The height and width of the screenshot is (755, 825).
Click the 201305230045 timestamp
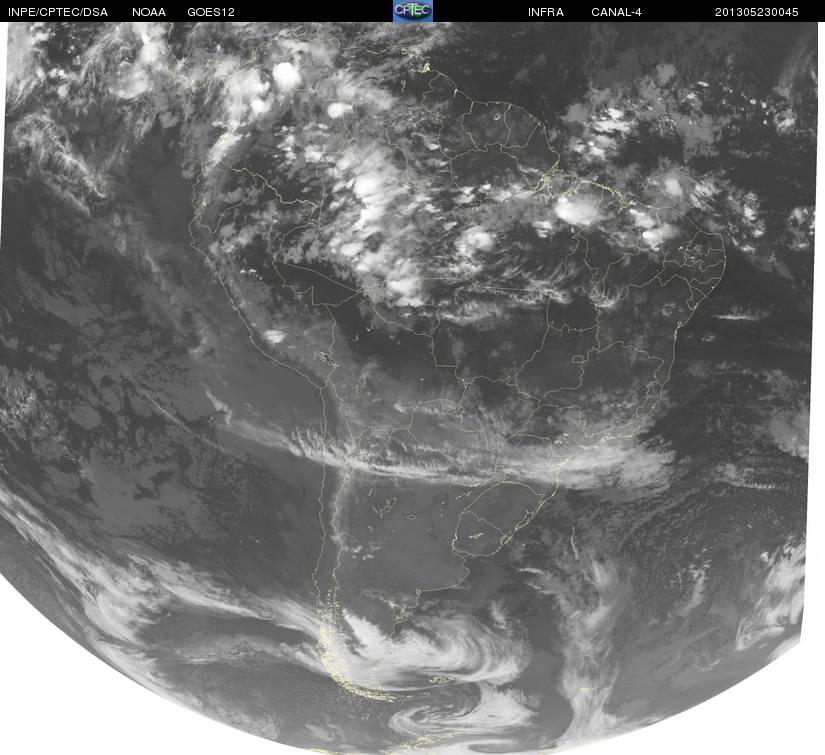[757, 12]
